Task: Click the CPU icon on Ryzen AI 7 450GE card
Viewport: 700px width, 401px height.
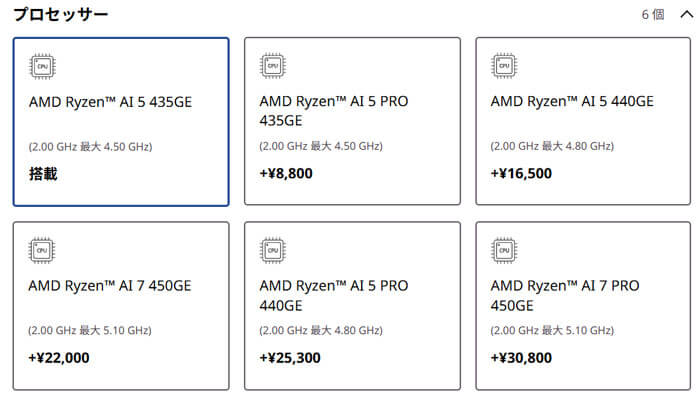Action: pos(42,251)
